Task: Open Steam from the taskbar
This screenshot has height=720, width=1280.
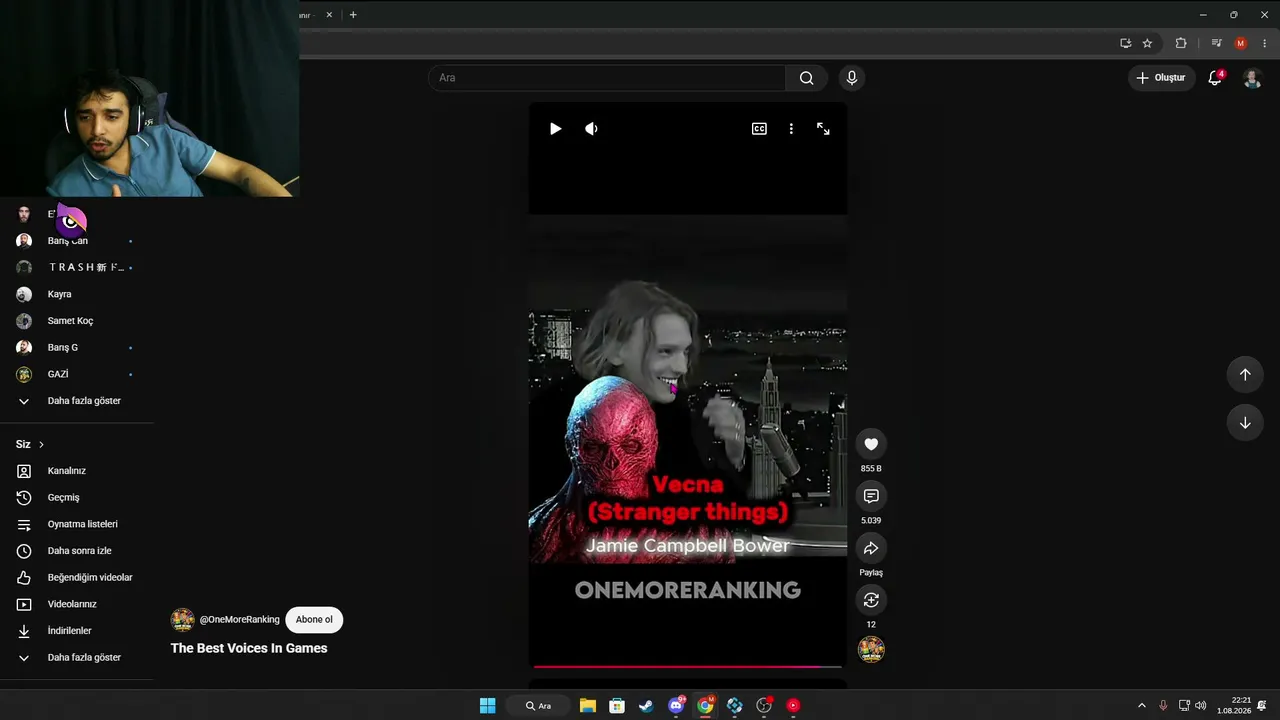Action: 646,706
